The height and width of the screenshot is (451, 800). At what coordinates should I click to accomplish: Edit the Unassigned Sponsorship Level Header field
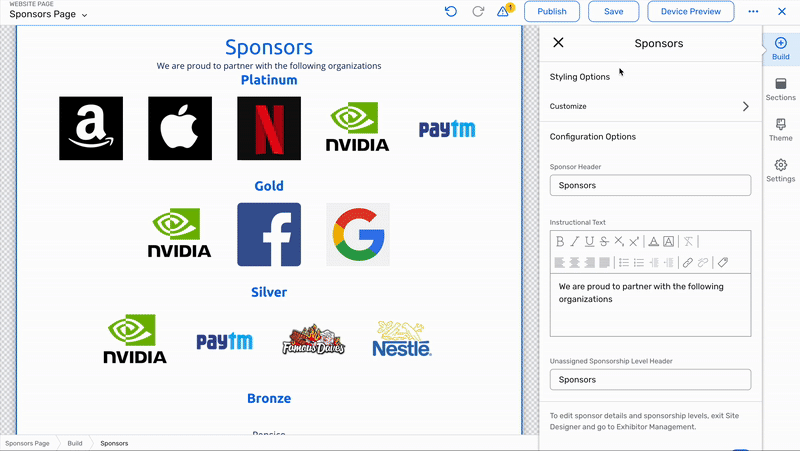click(x=650, y=380)
